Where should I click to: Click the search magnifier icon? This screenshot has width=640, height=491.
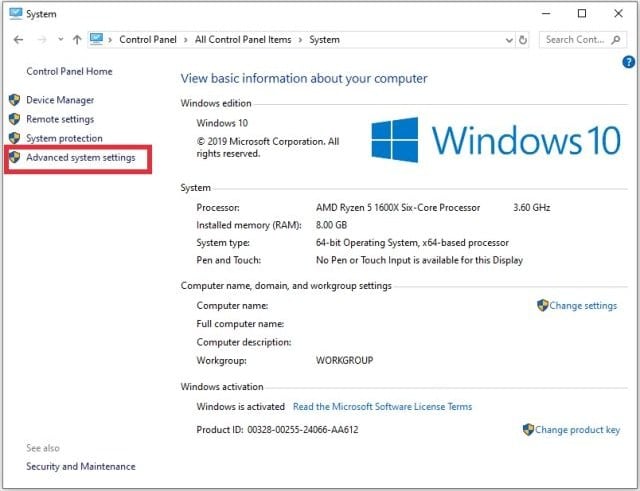tap(616, 40)
